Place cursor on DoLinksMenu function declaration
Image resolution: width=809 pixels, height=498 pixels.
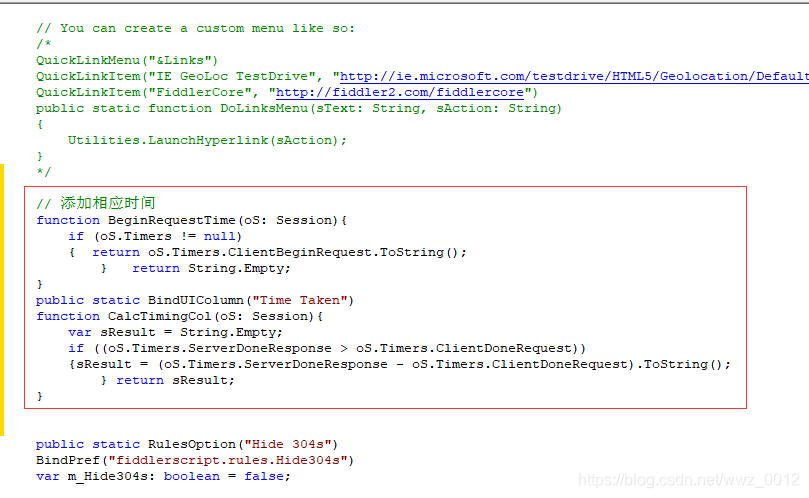point(299,108)
